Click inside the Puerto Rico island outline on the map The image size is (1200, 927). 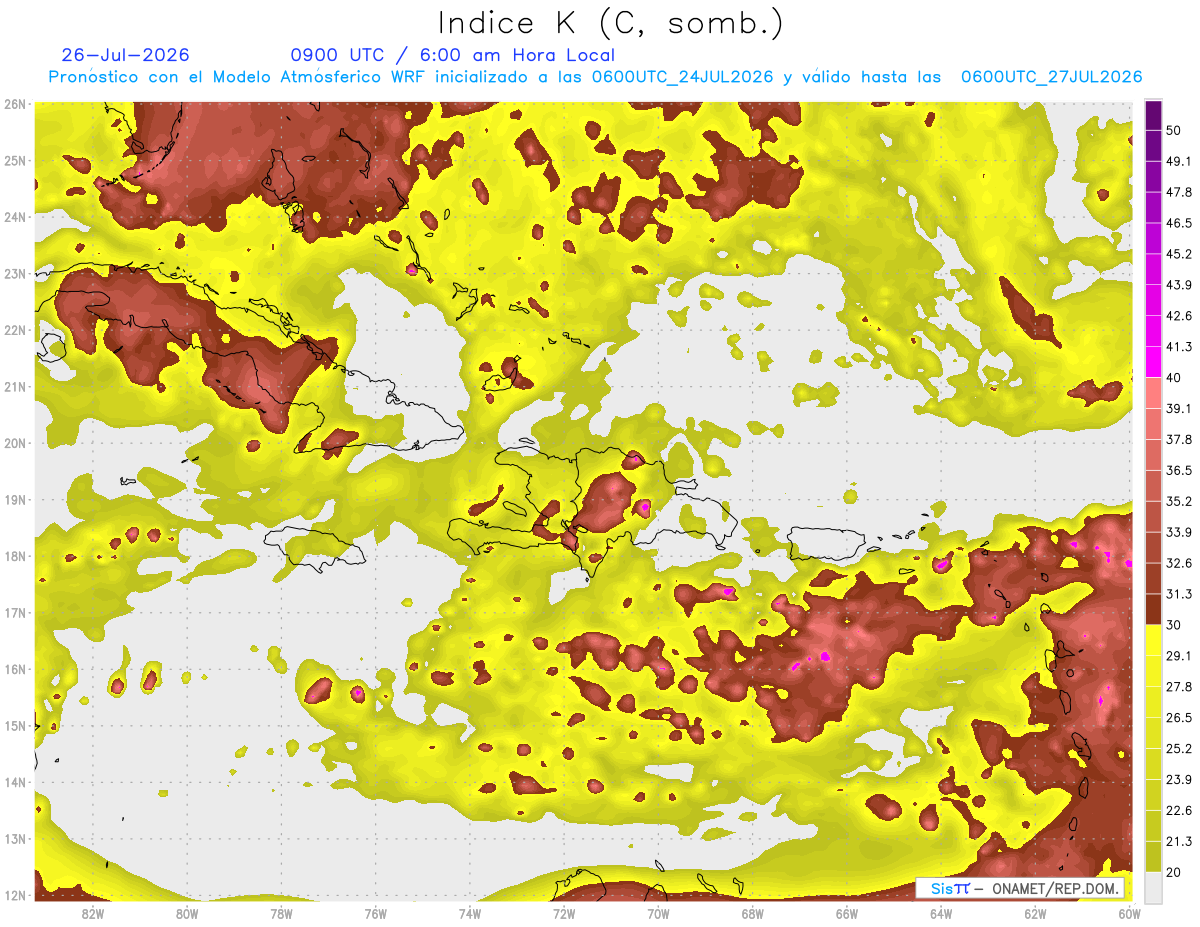tap(826, 543)
